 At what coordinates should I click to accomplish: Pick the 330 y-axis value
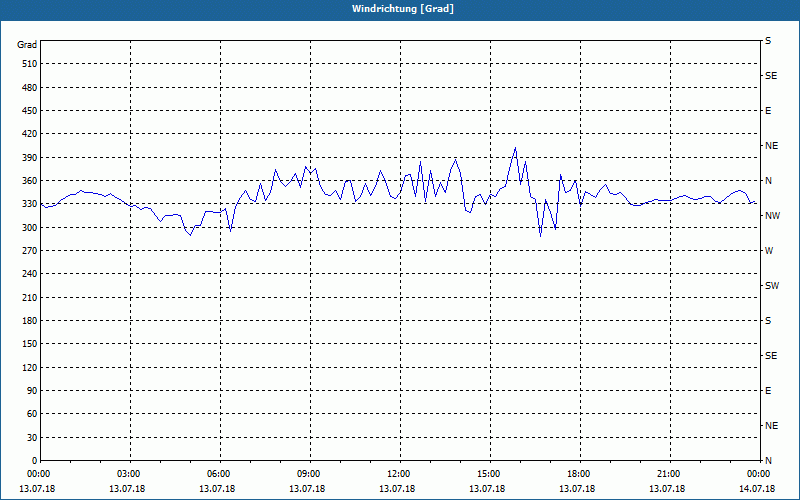(x=30, y=204)
